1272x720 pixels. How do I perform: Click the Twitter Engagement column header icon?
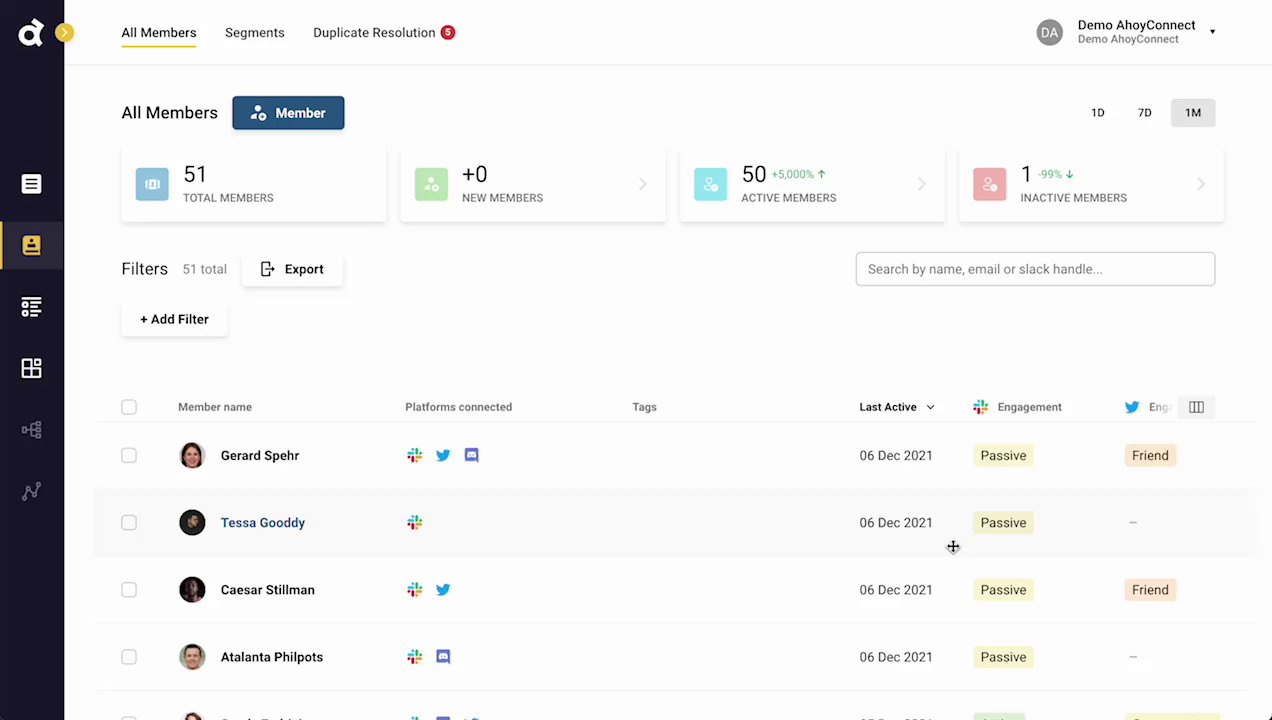coord(1132,407)
